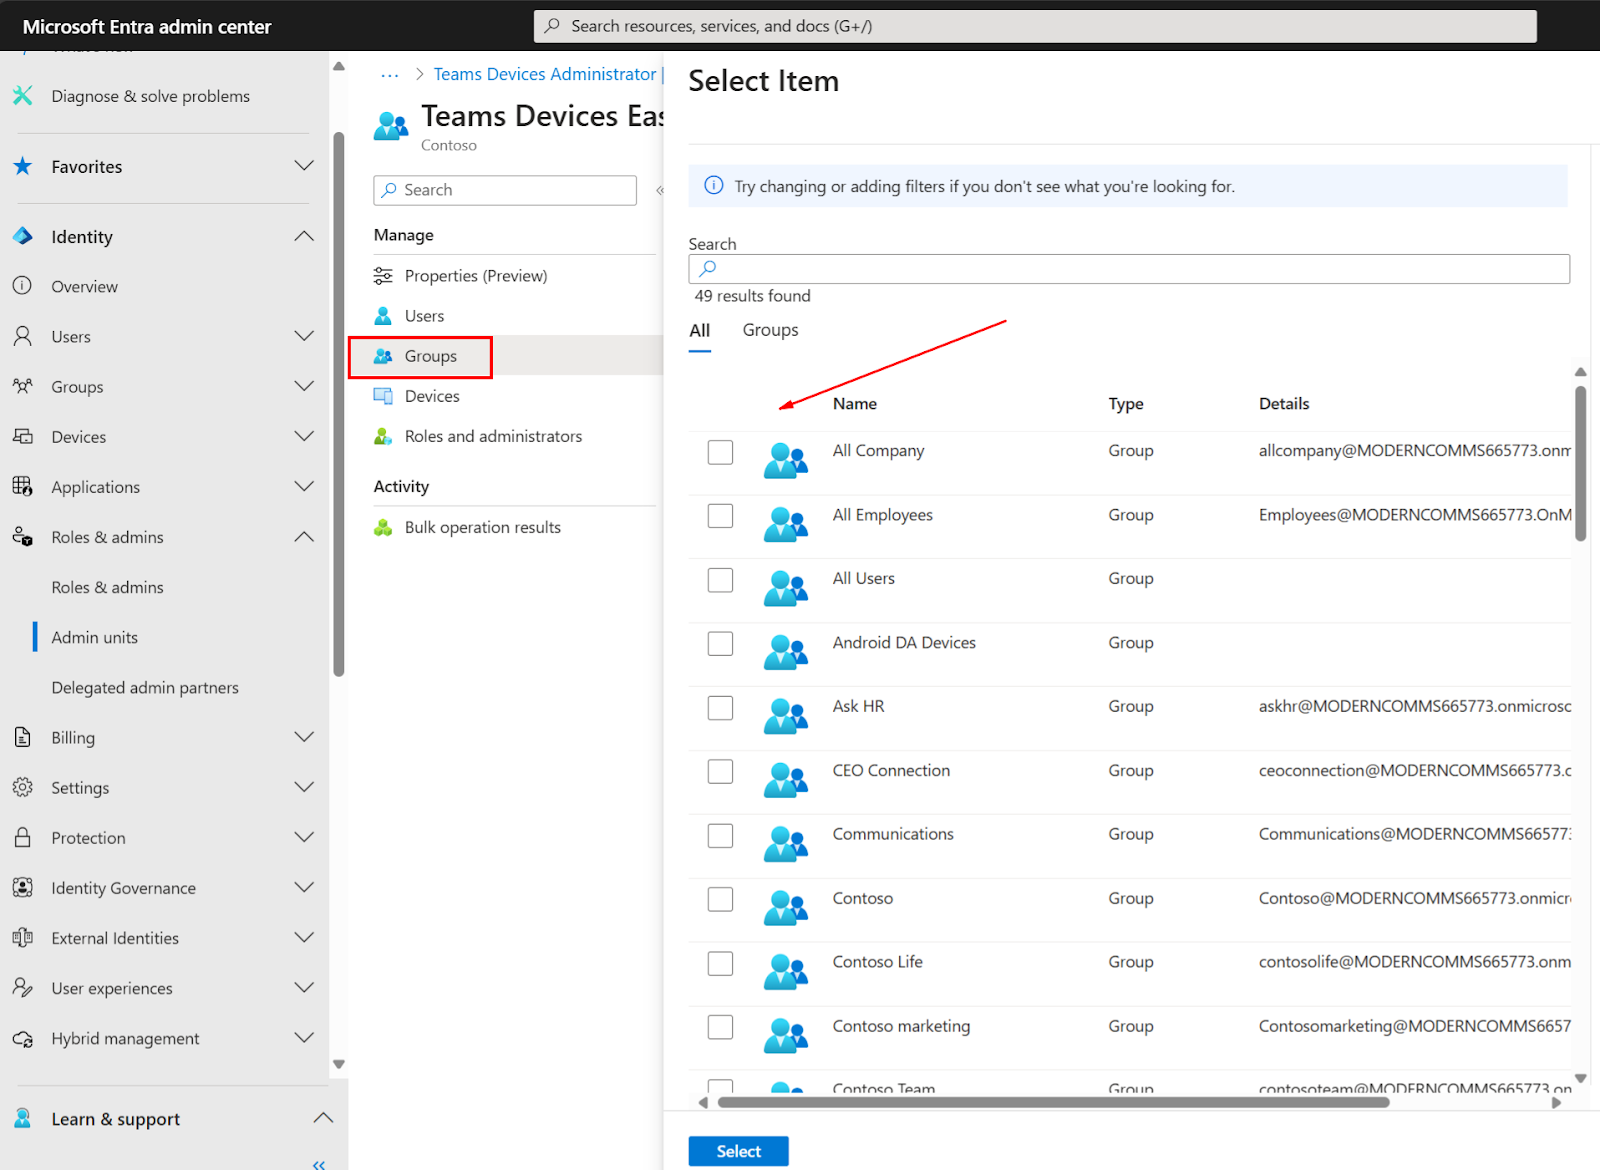Click the left sidebar vertical scrollbar
Screen dimensions: 1600x1170
point(339,405)
